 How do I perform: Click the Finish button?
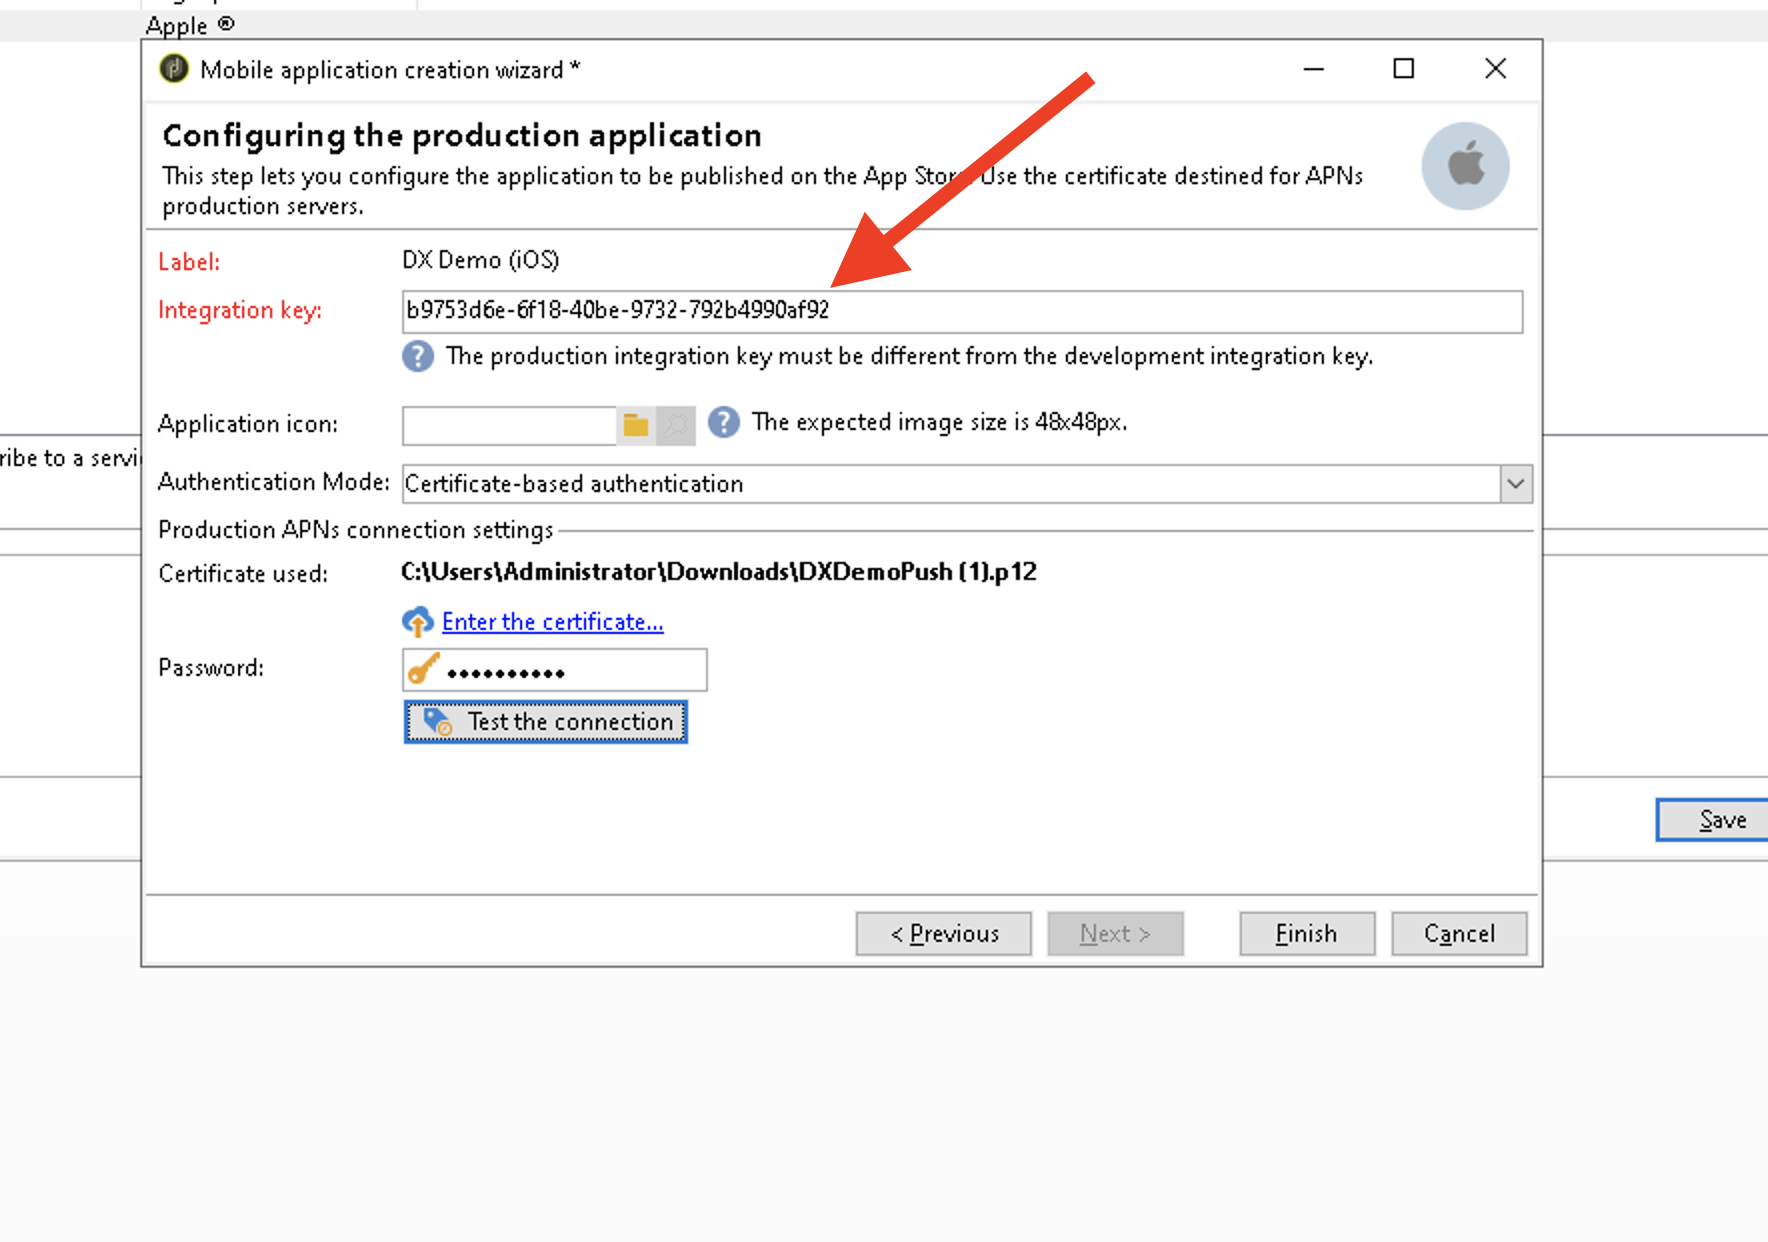1307,933
